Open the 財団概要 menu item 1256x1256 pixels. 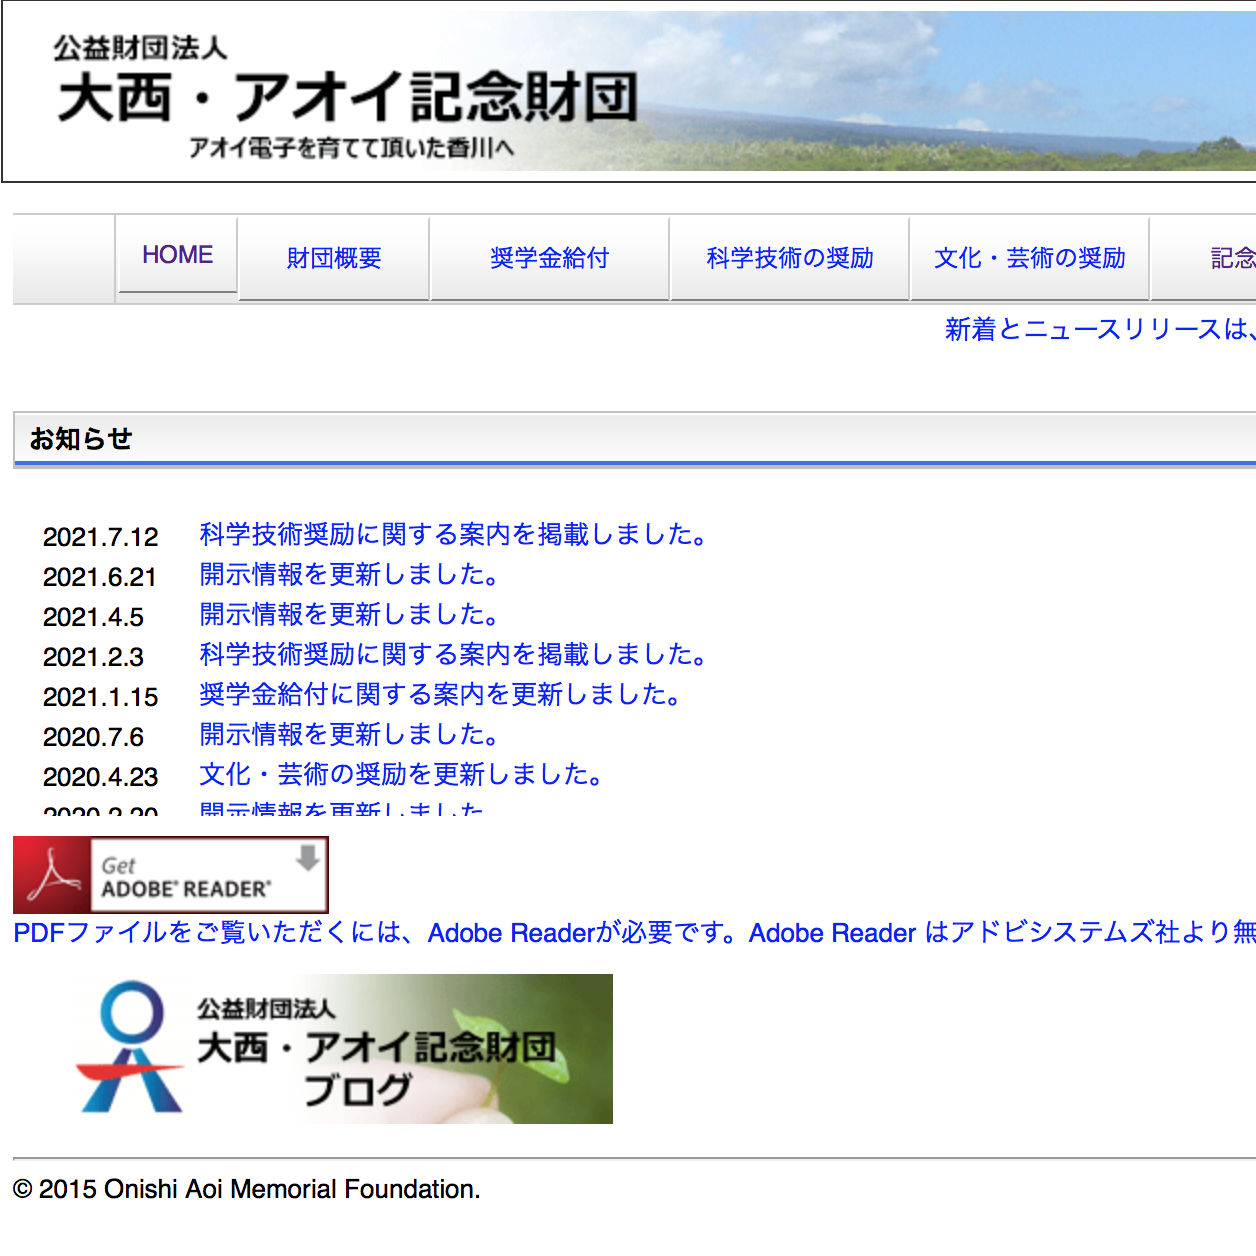(x=334, y=258)
